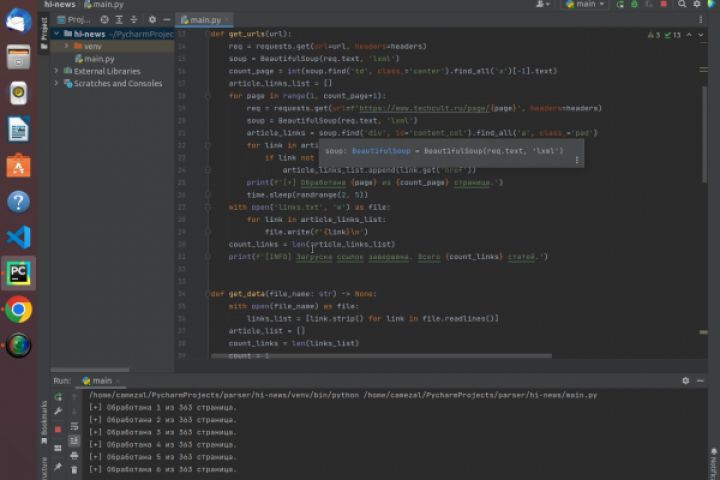
Task: Close the main.py editor tab
Action: pyautogui.click(x=227, y=20)
